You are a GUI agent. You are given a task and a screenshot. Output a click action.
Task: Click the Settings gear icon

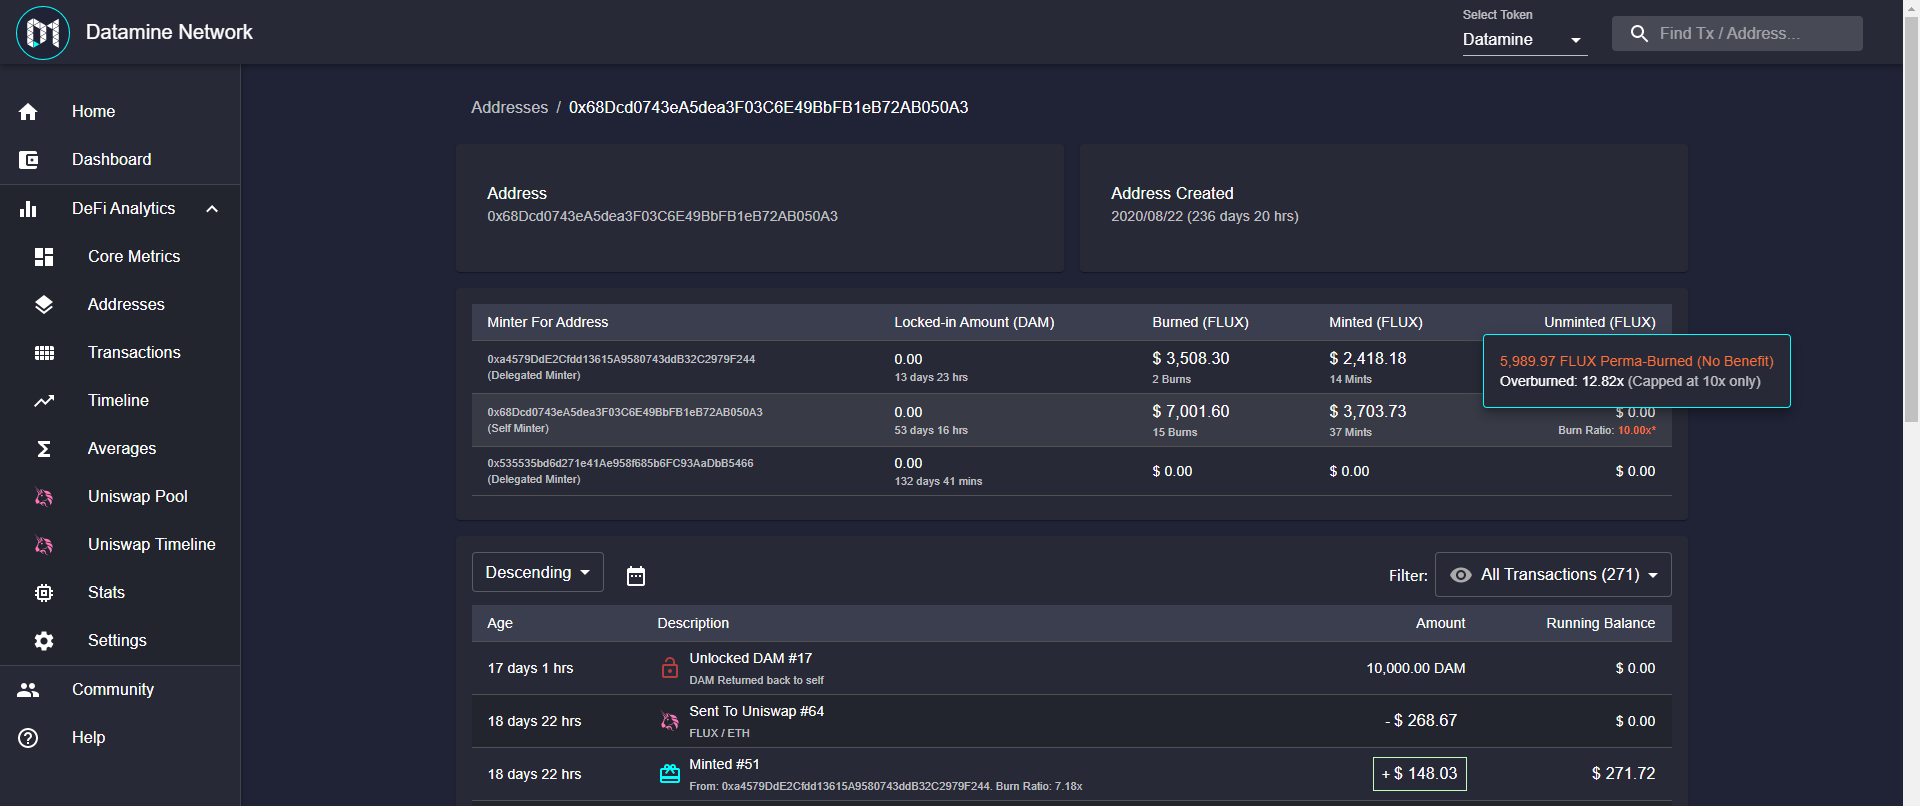pos(44,641)
